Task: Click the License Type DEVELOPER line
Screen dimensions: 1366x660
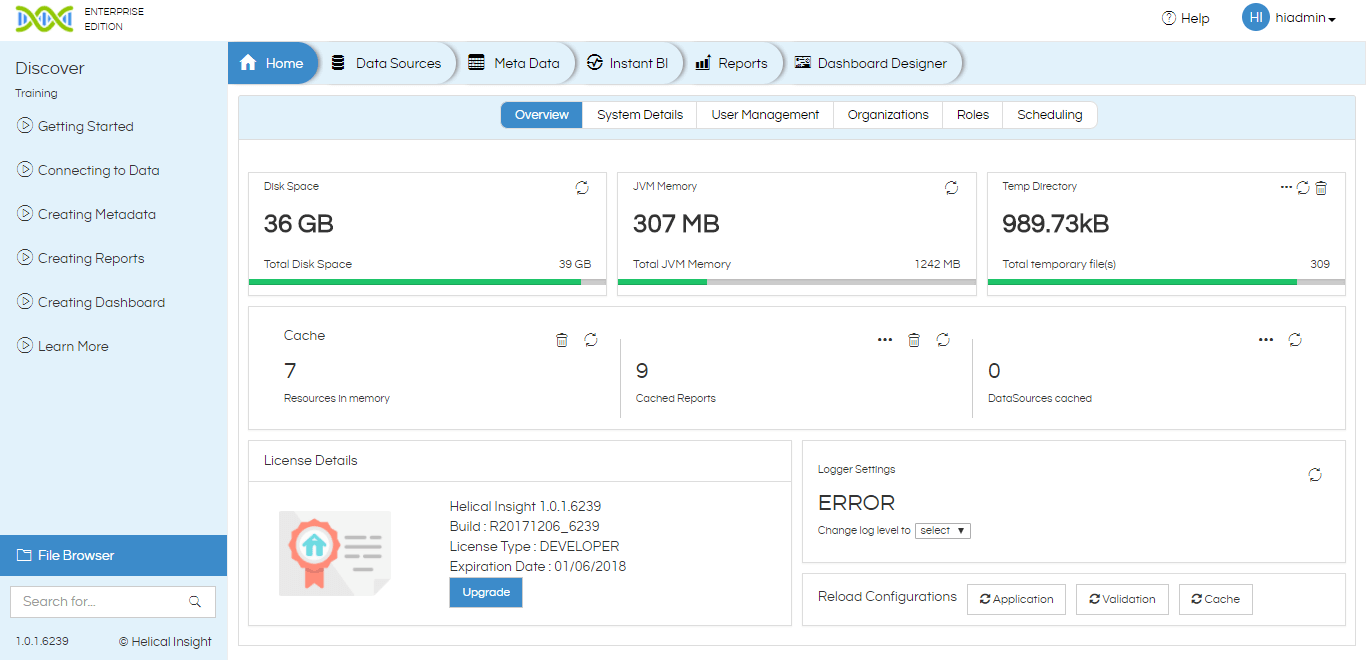Action: (x=535, y=546)
